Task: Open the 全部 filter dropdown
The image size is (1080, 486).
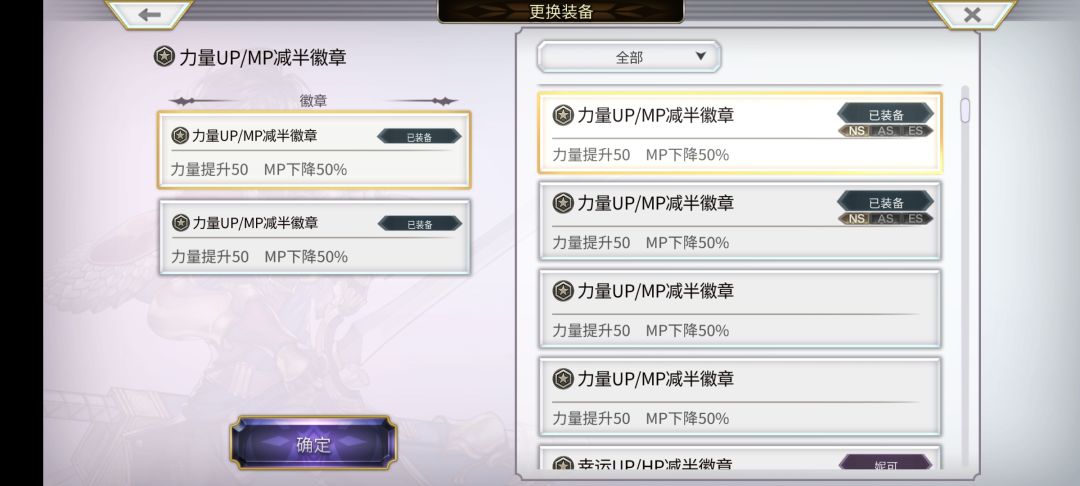Action: (629, 57)
